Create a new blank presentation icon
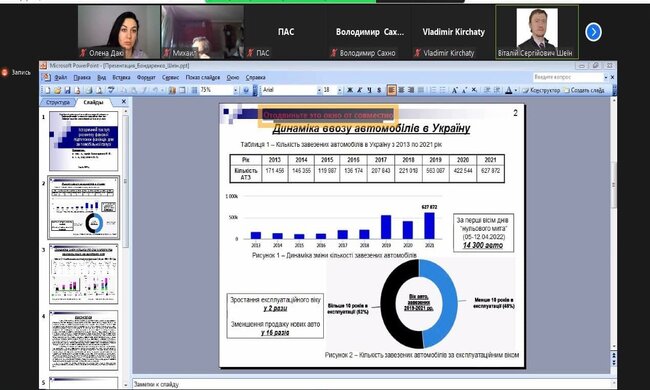The height and width of the screenshot is (390, 650). pos(47,90)
